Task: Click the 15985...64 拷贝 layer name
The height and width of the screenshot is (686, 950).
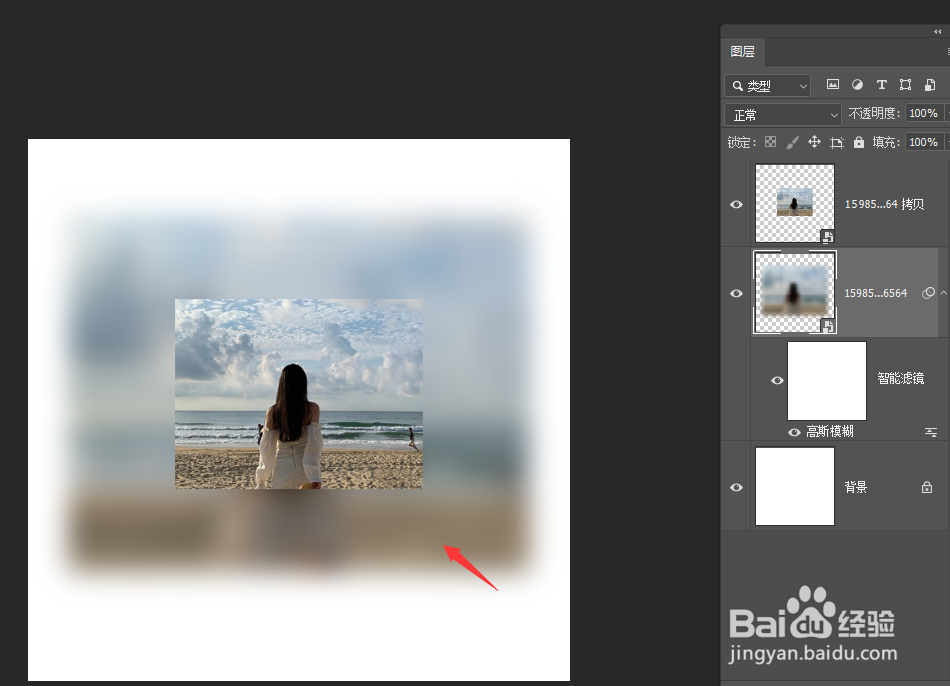Action: (x=885, y=204)
